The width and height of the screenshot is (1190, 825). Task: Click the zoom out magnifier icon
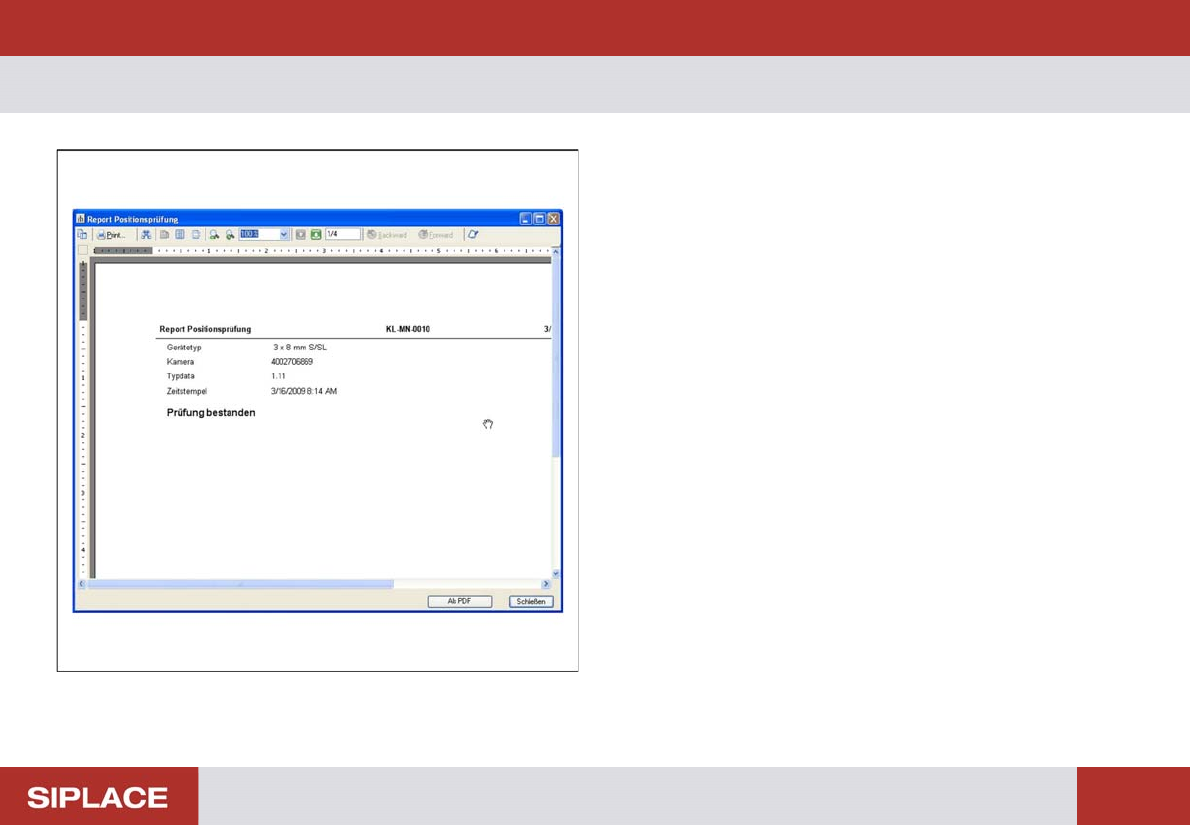click(230, 235)
